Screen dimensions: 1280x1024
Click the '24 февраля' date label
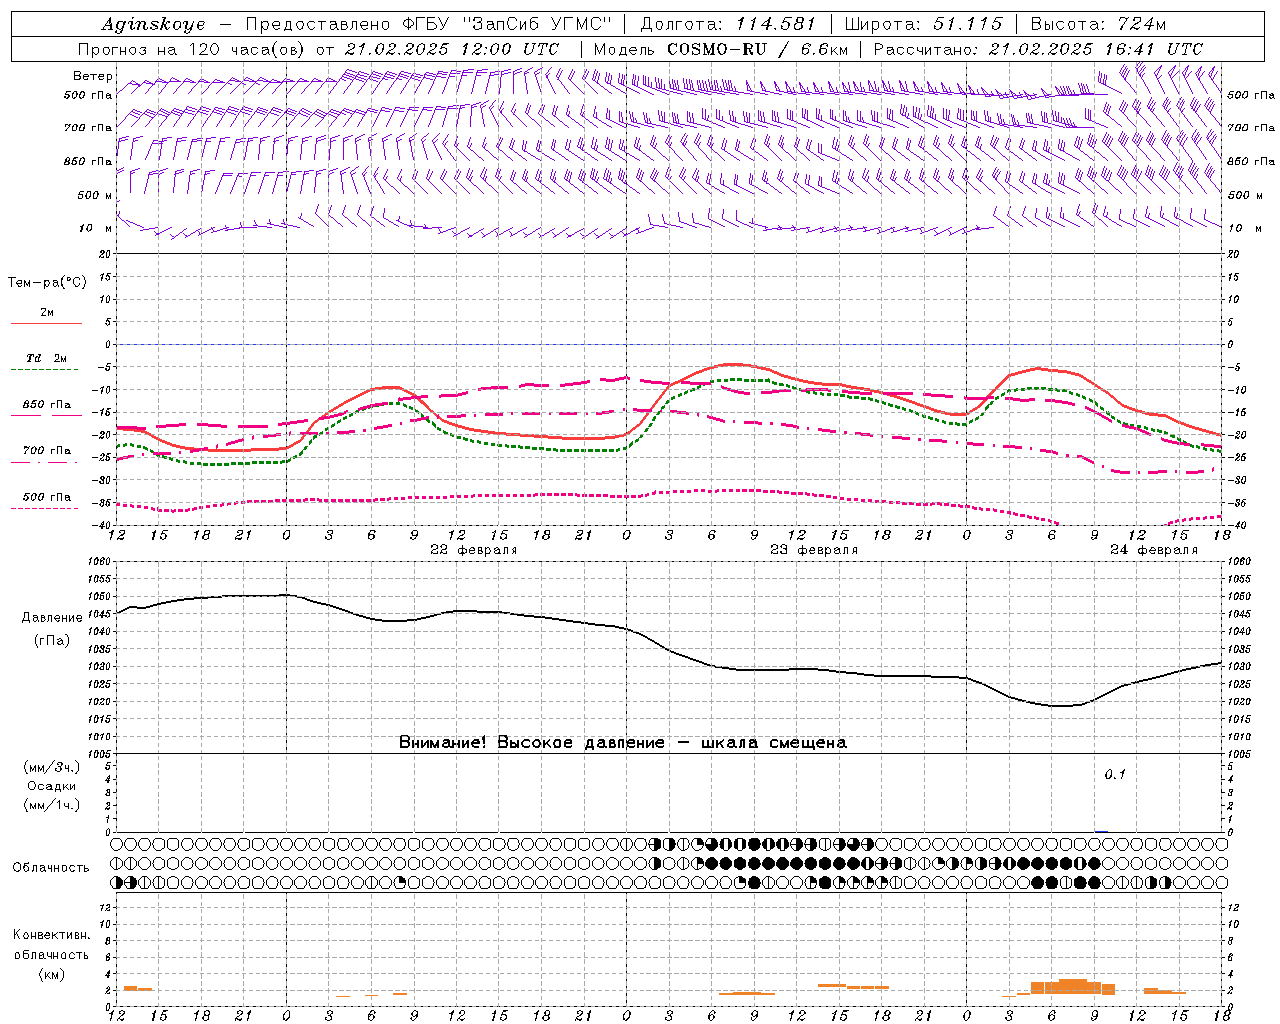click(1154, 550)
